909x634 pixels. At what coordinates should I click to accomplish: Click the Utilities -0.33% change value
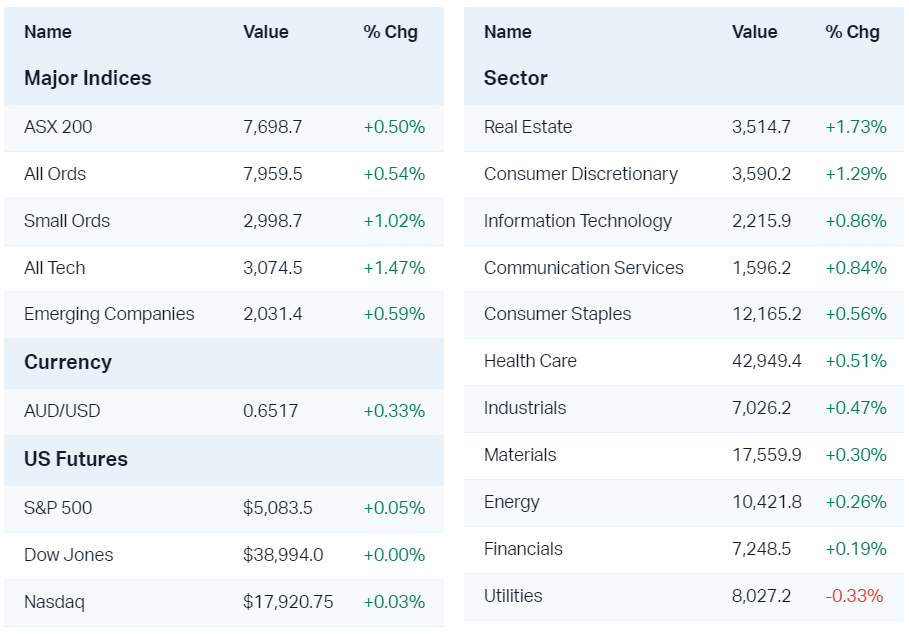854,596
